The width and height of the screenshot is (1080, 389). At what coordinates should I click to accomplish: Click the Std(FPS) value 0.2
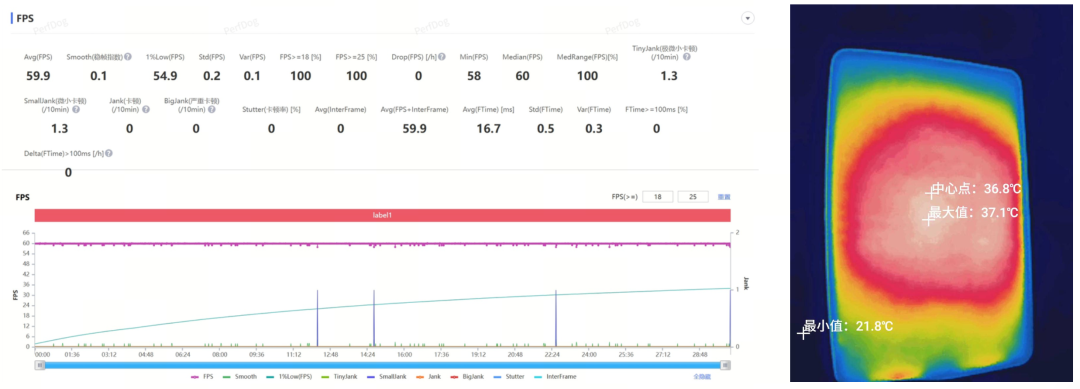click(x=211, y=76)
